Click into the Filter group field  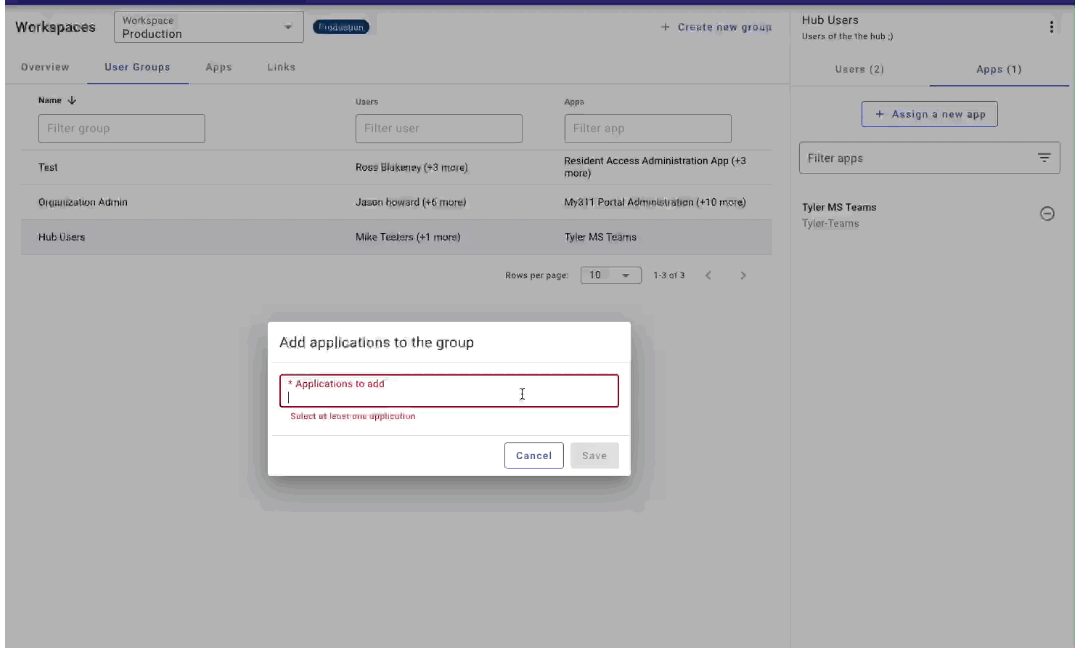pos(120,128)
